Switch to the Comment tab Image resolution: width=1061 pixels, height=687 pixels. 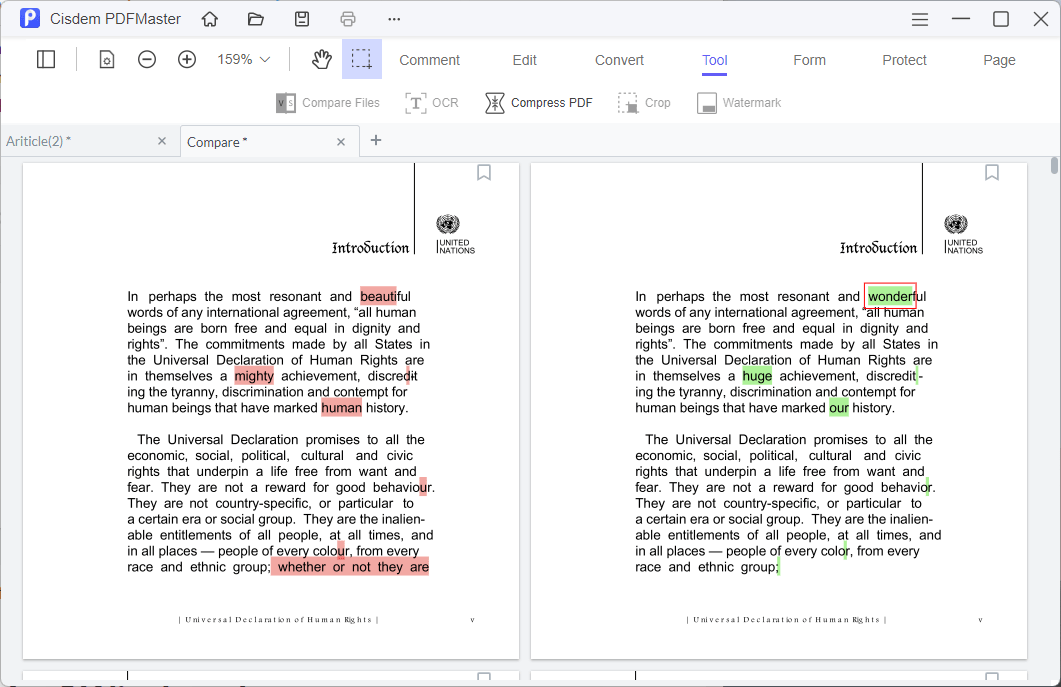429,60
